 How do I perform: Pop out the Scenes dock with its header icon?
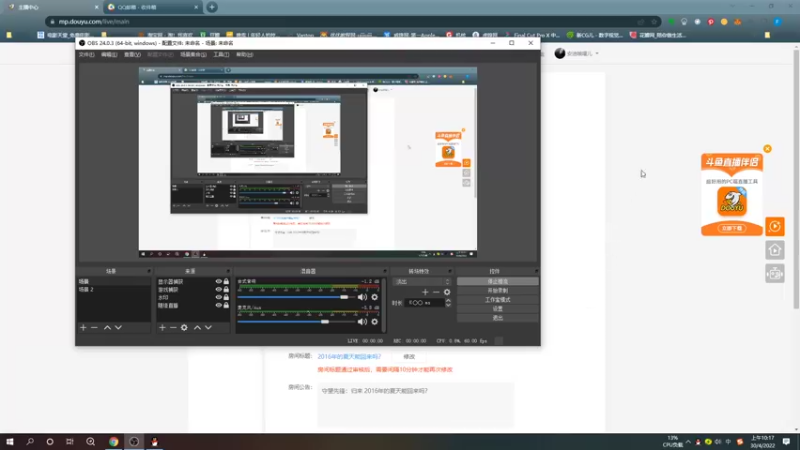(x=149, y=271)
